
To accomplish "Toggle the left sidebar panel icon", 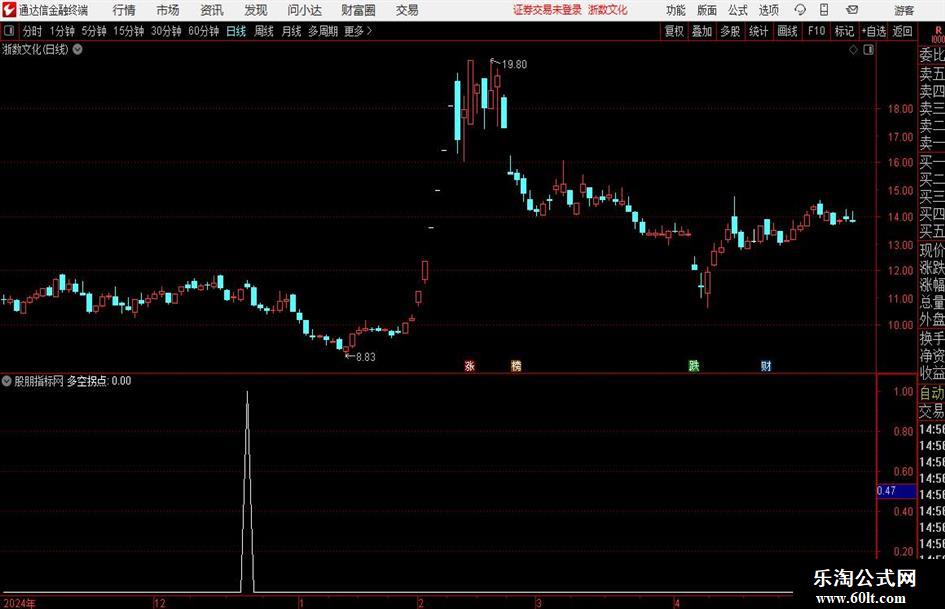I will 9,31.
